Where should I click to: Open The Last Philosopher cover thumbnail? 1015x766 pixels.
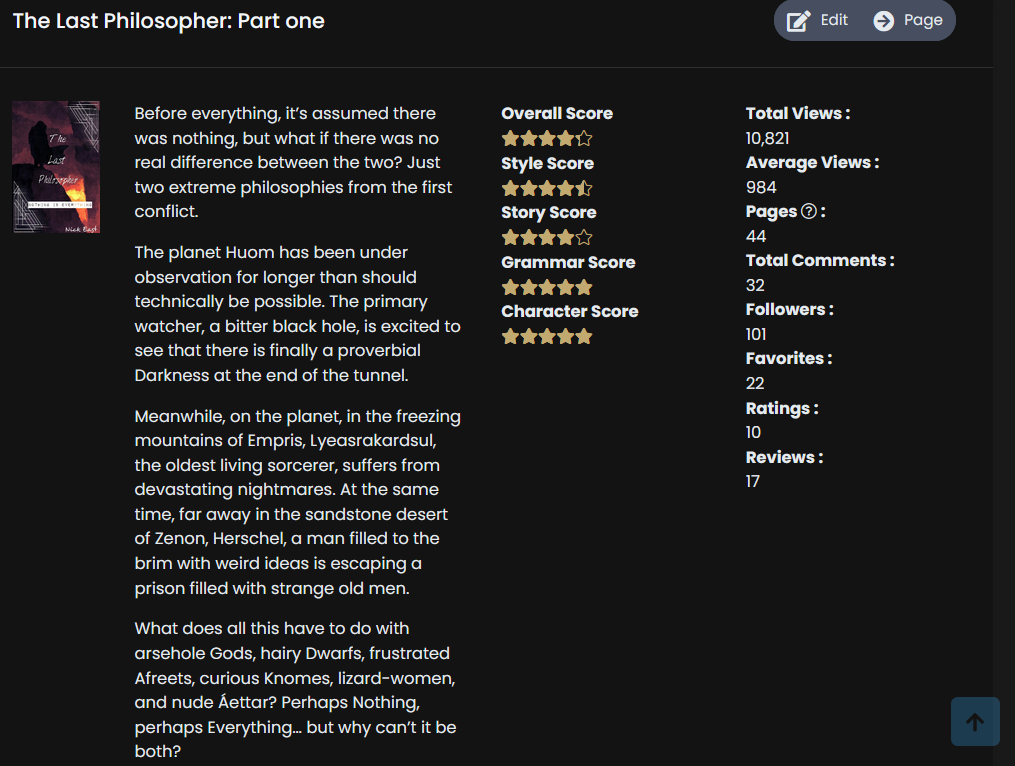pyautogui.click(x=56, y=167)
